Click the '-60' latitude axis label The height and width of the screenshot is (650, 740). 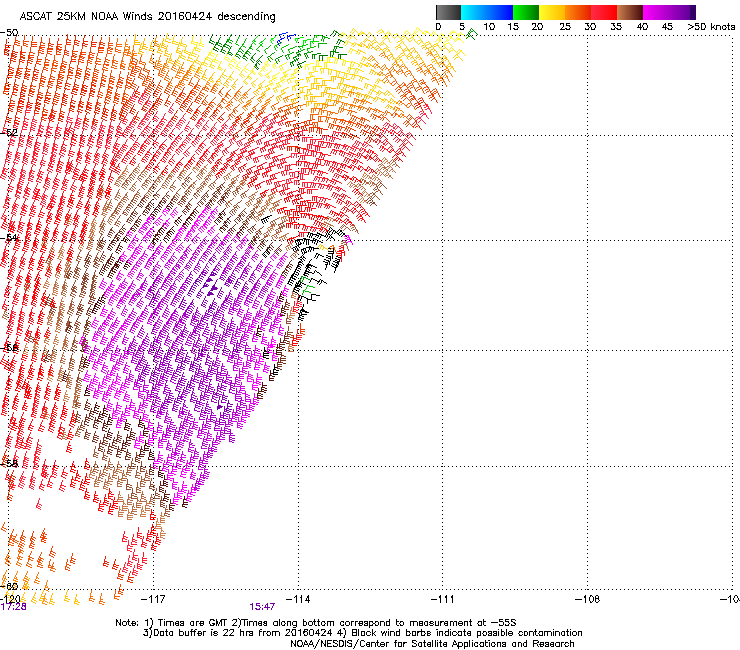click(9, 586)
